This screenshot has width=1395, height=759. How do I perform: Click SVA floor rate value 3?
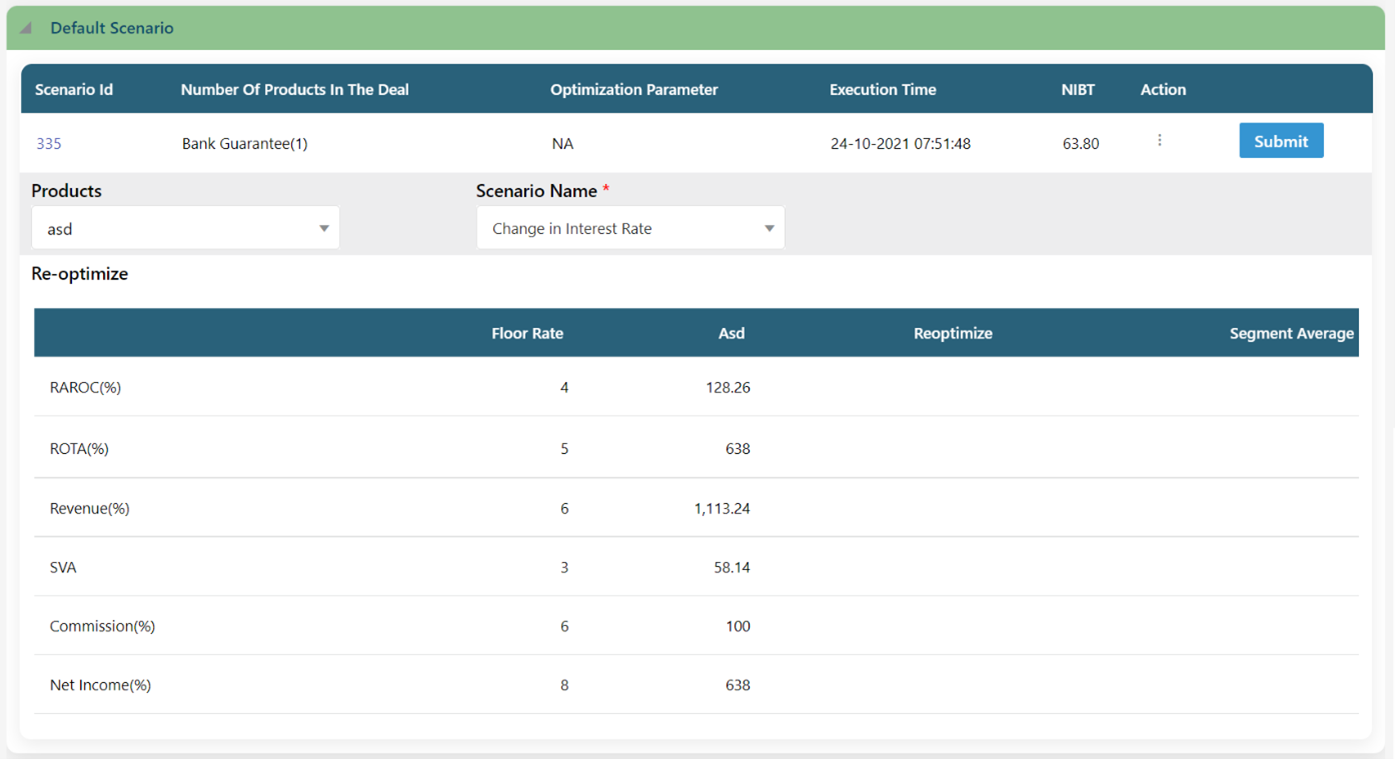click(x=564, y=567)
